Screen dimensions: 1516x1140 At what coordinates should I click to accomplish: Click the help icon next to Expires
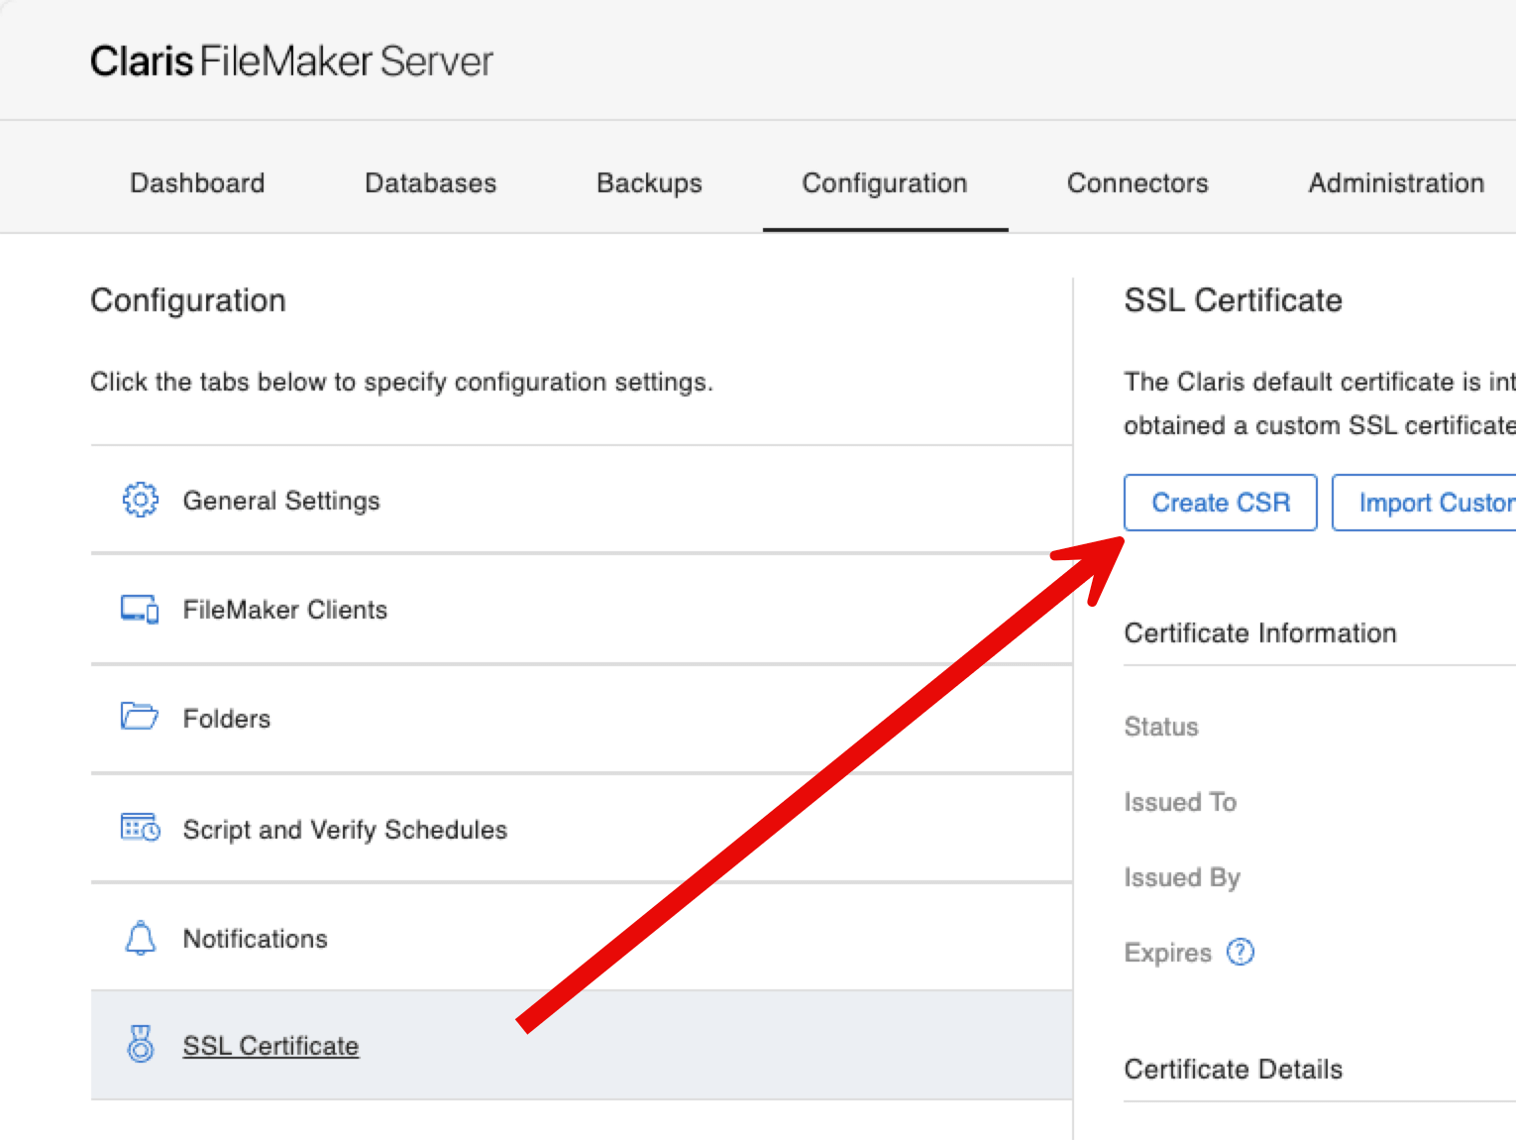(1240, 952)
